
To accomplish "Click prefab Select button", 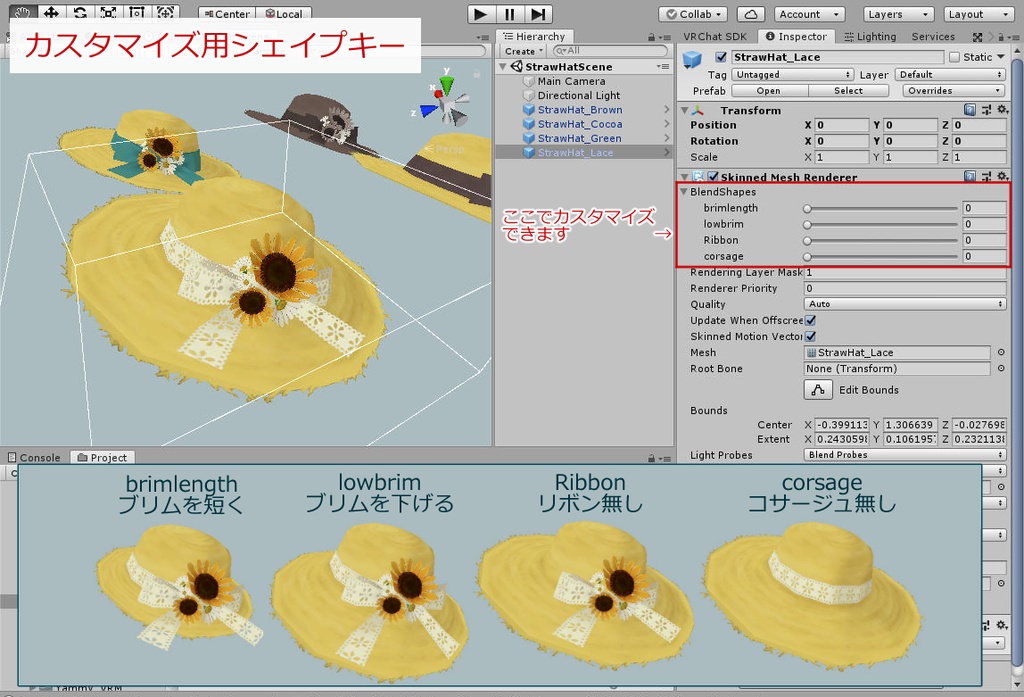I will pyautogui.click(x=848, y=91).
